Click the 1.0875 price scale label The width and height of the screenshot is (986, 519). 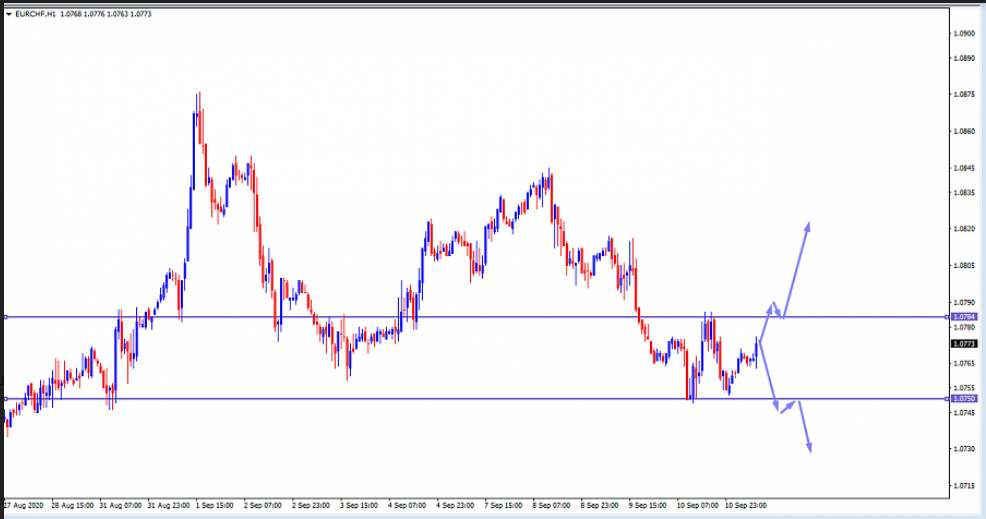(965, 94)
